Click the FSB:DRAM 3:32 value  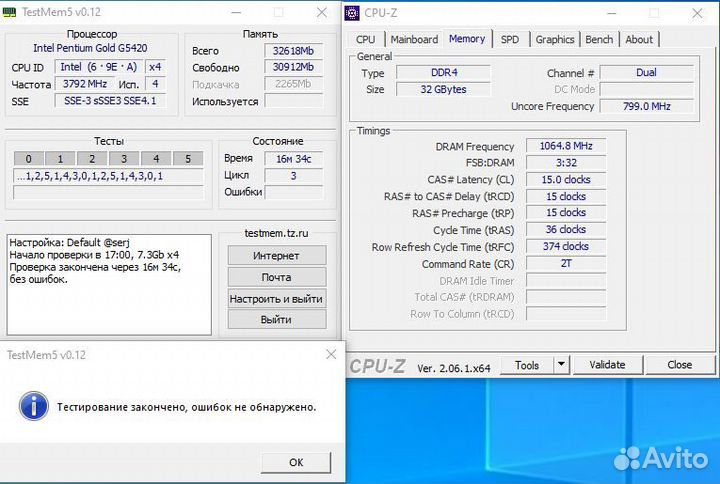point(566,163)
